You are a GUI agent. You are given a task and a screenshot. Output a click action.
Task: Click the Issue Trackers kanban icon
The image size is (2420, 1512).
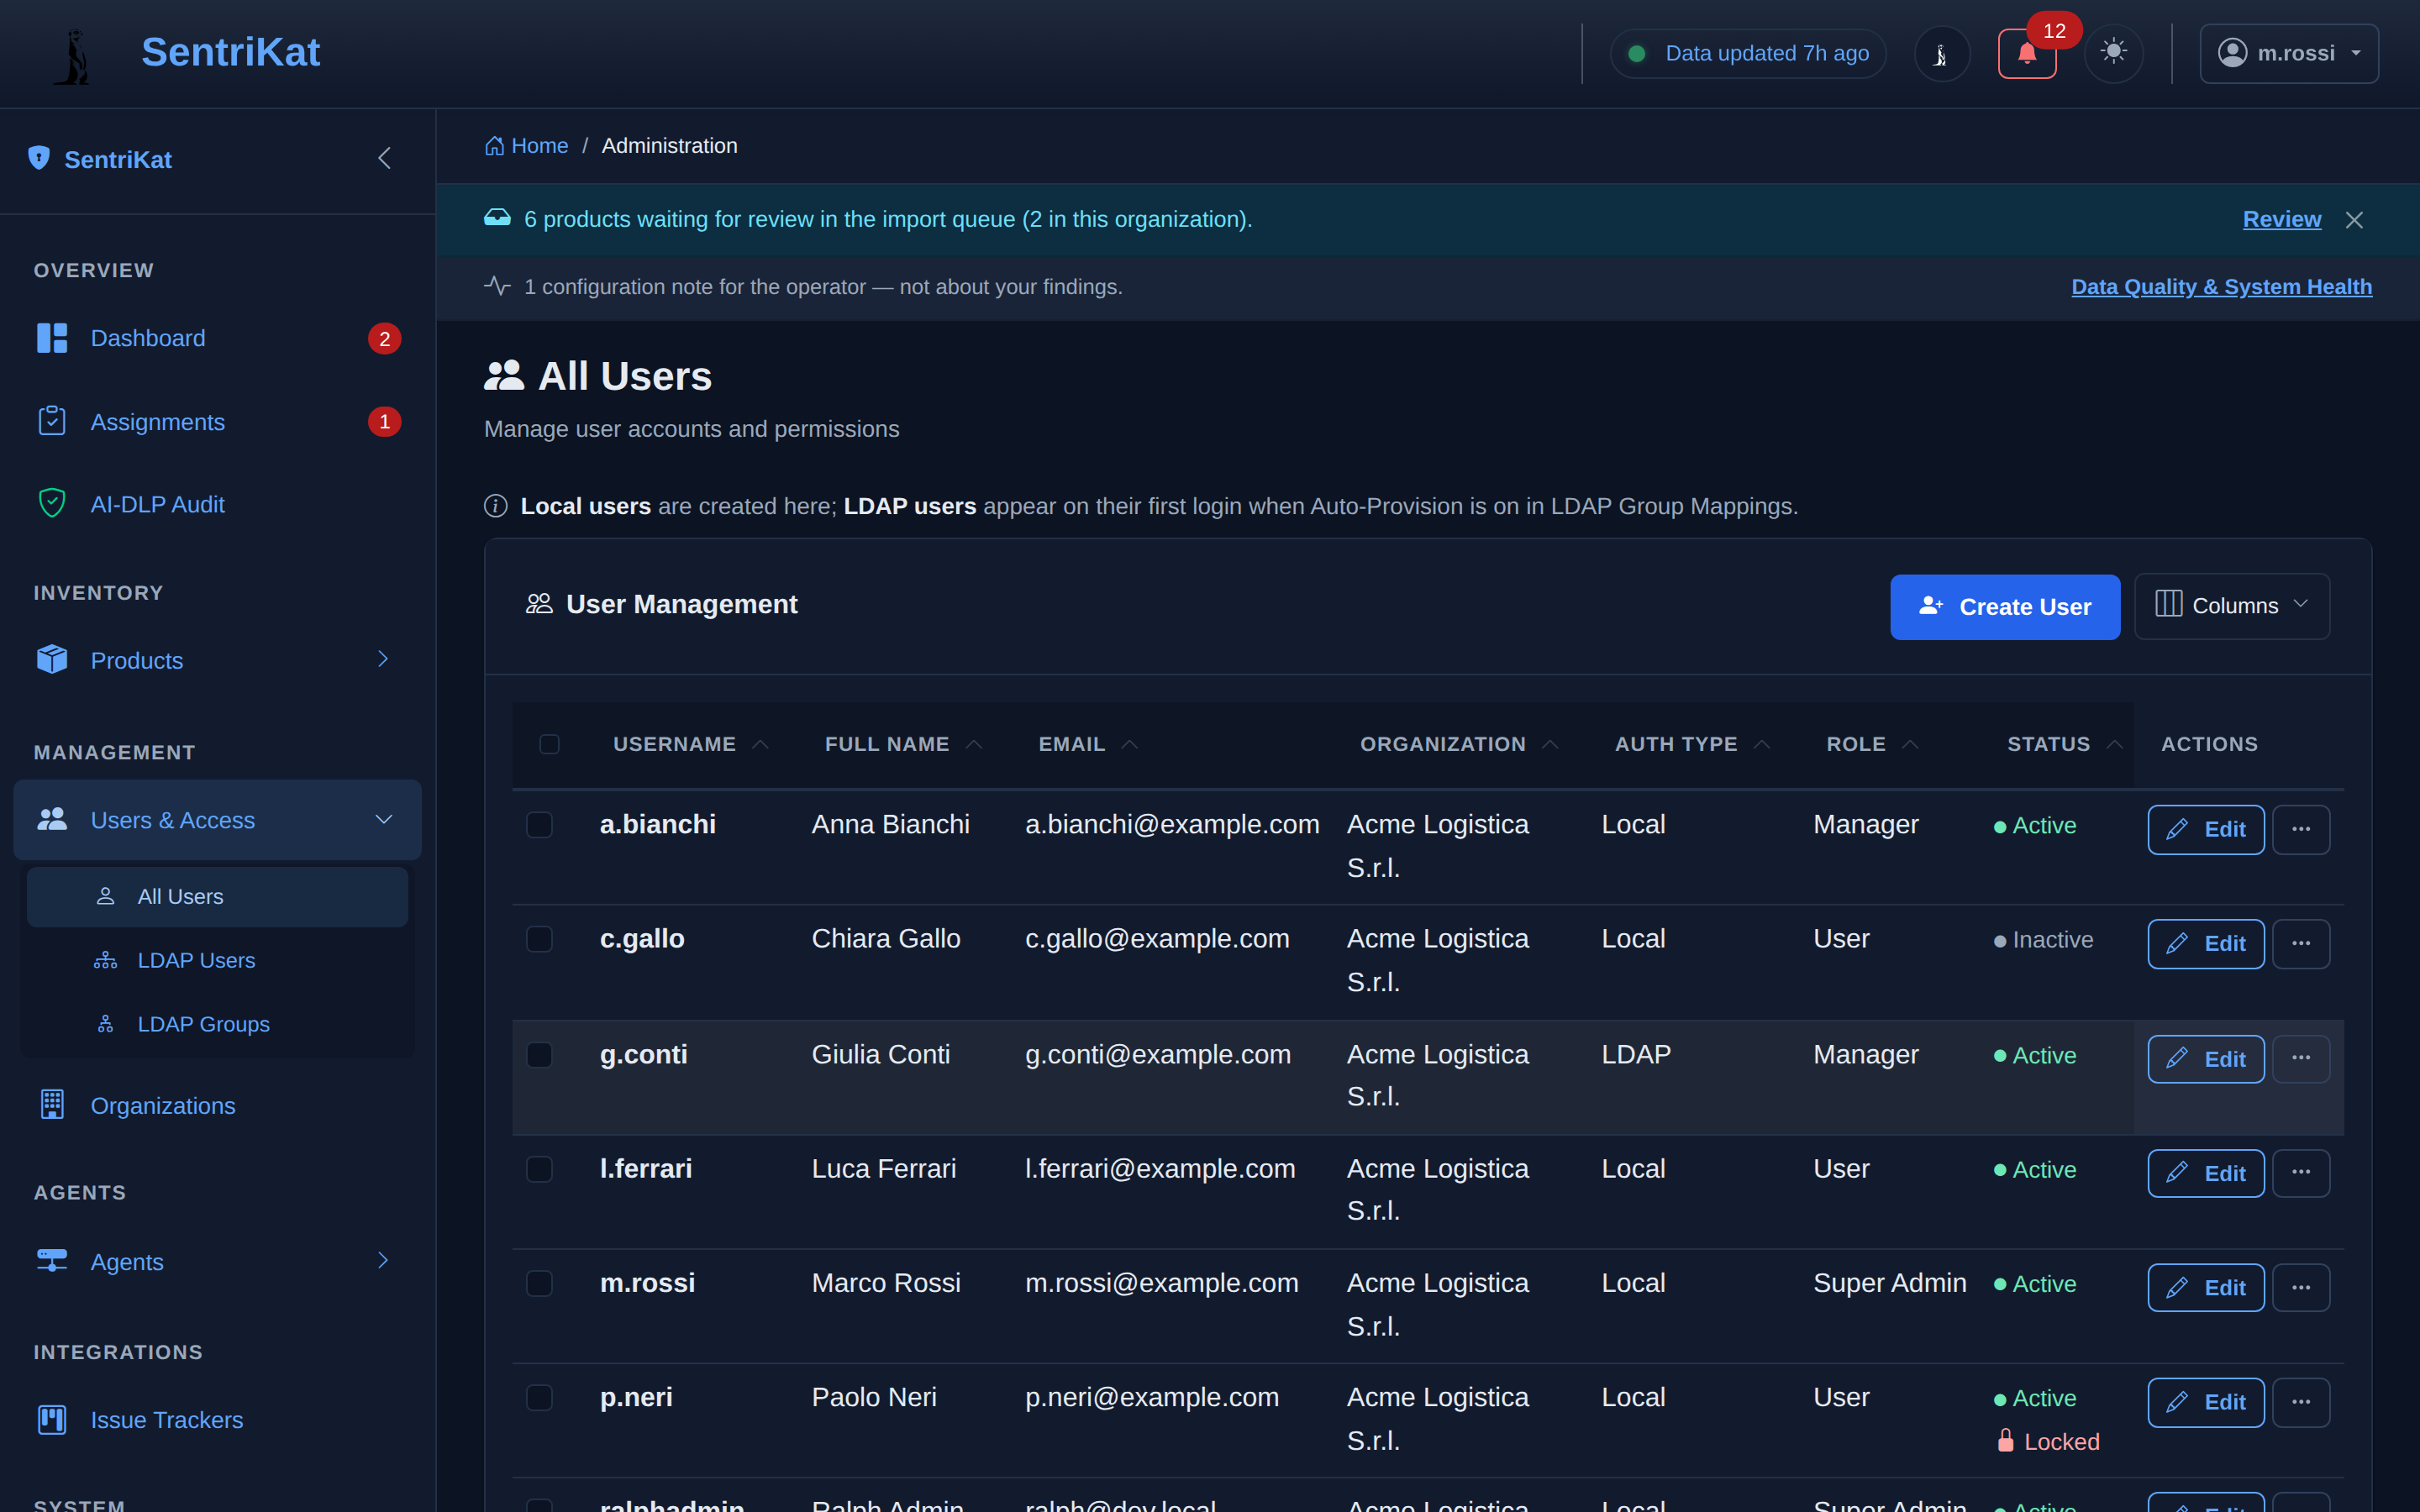(x=52, y=1419)
